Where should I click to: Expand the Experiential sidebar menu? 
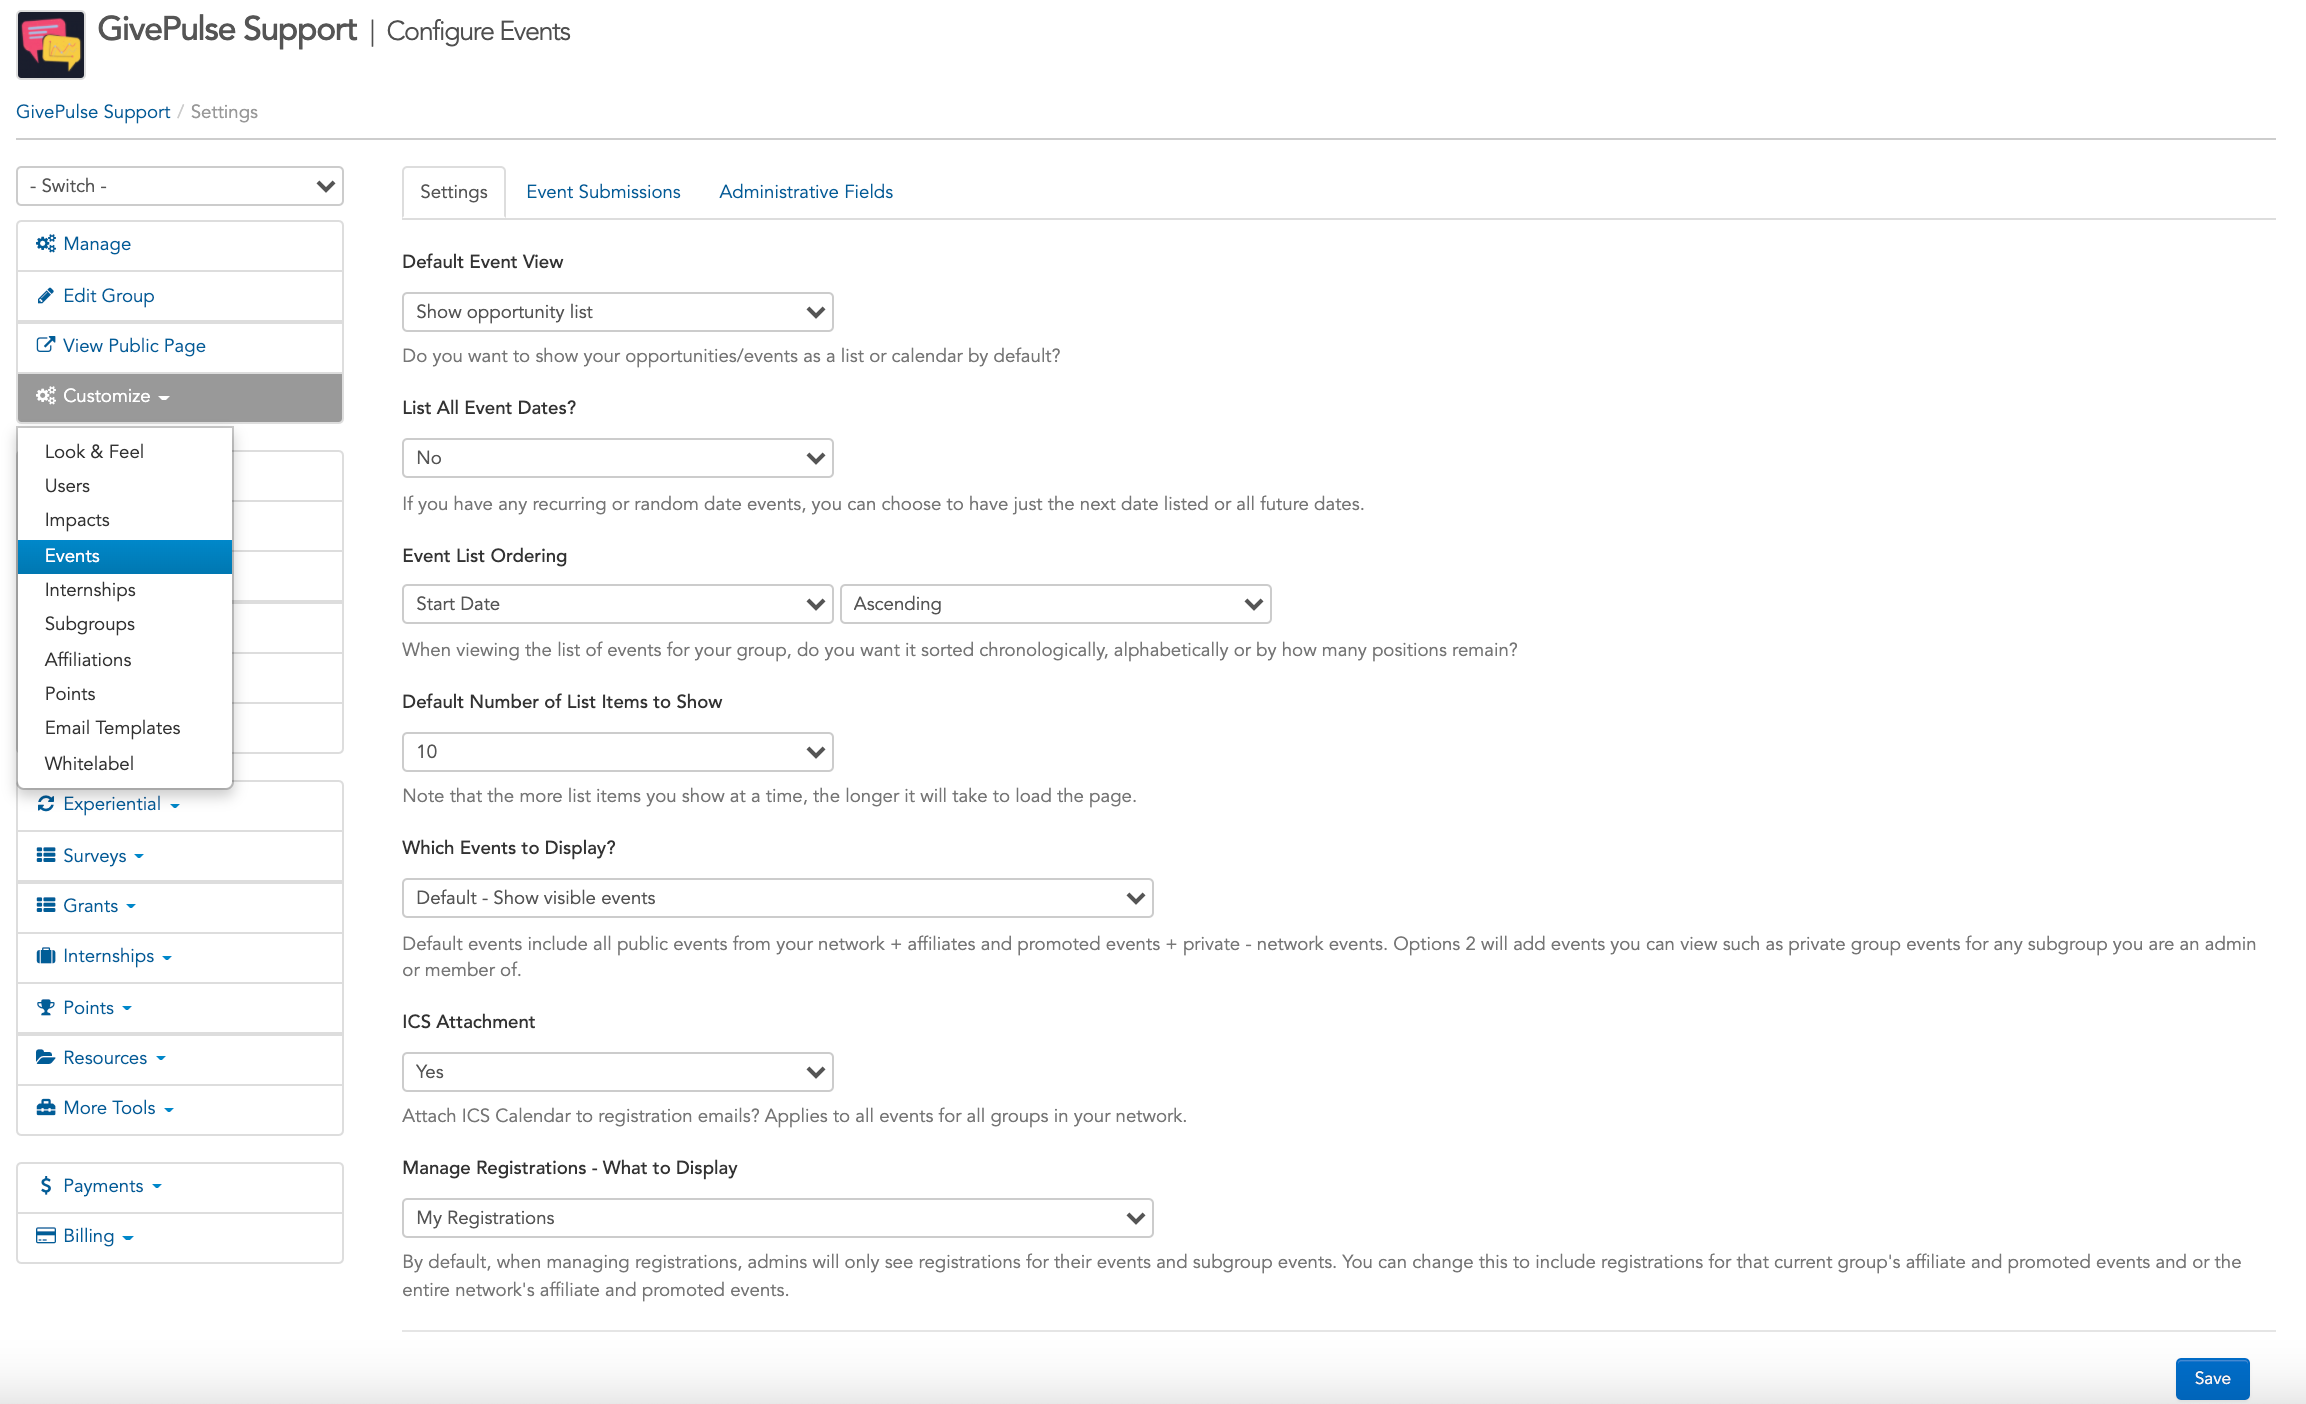(x=180, y=805)
